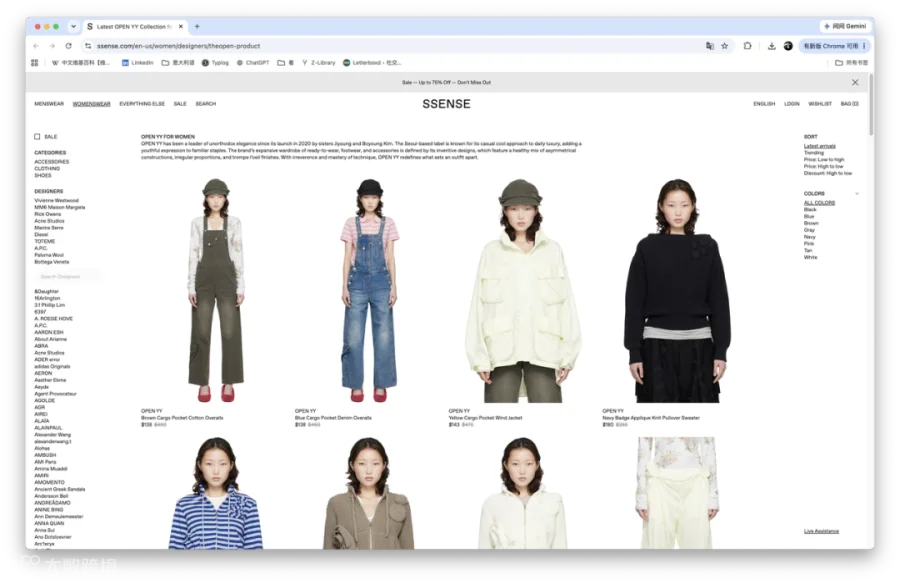Click the Gemini button in the tab strip
This screenshot has height=583, width=900.
coord(845,26)
